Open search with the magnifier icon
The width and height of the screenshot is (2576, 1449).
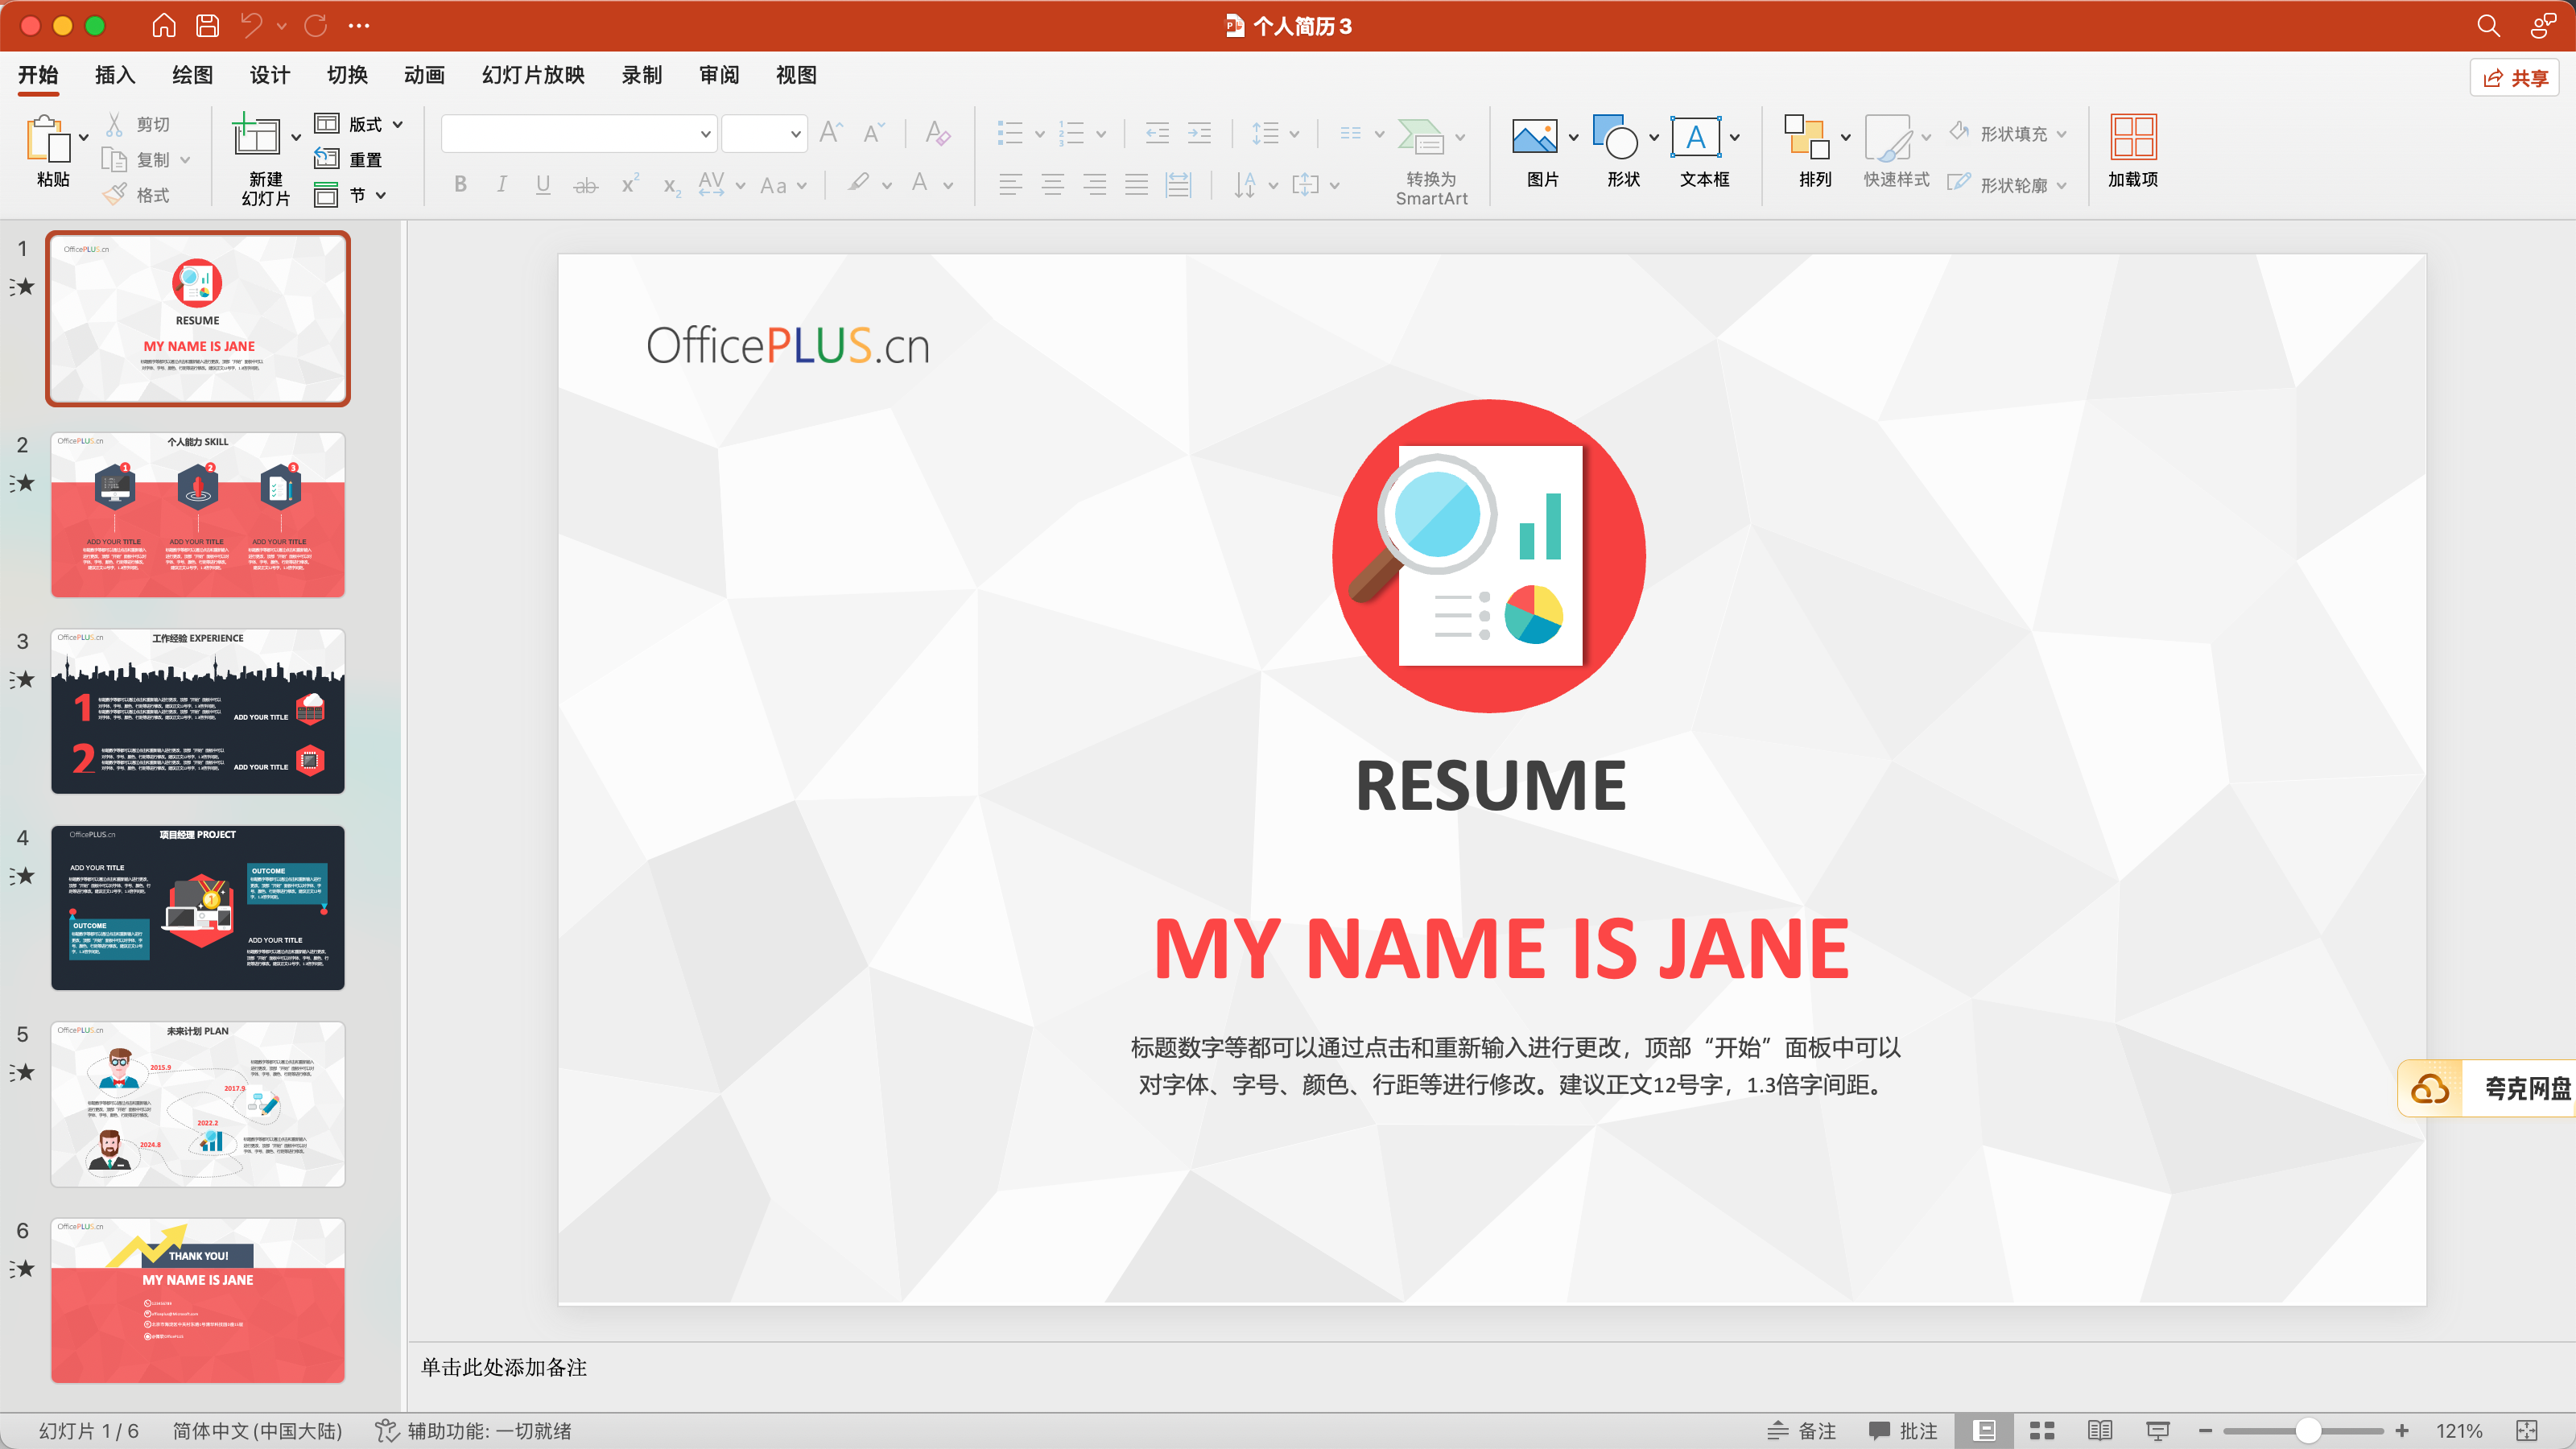[x=2488, y=26]
